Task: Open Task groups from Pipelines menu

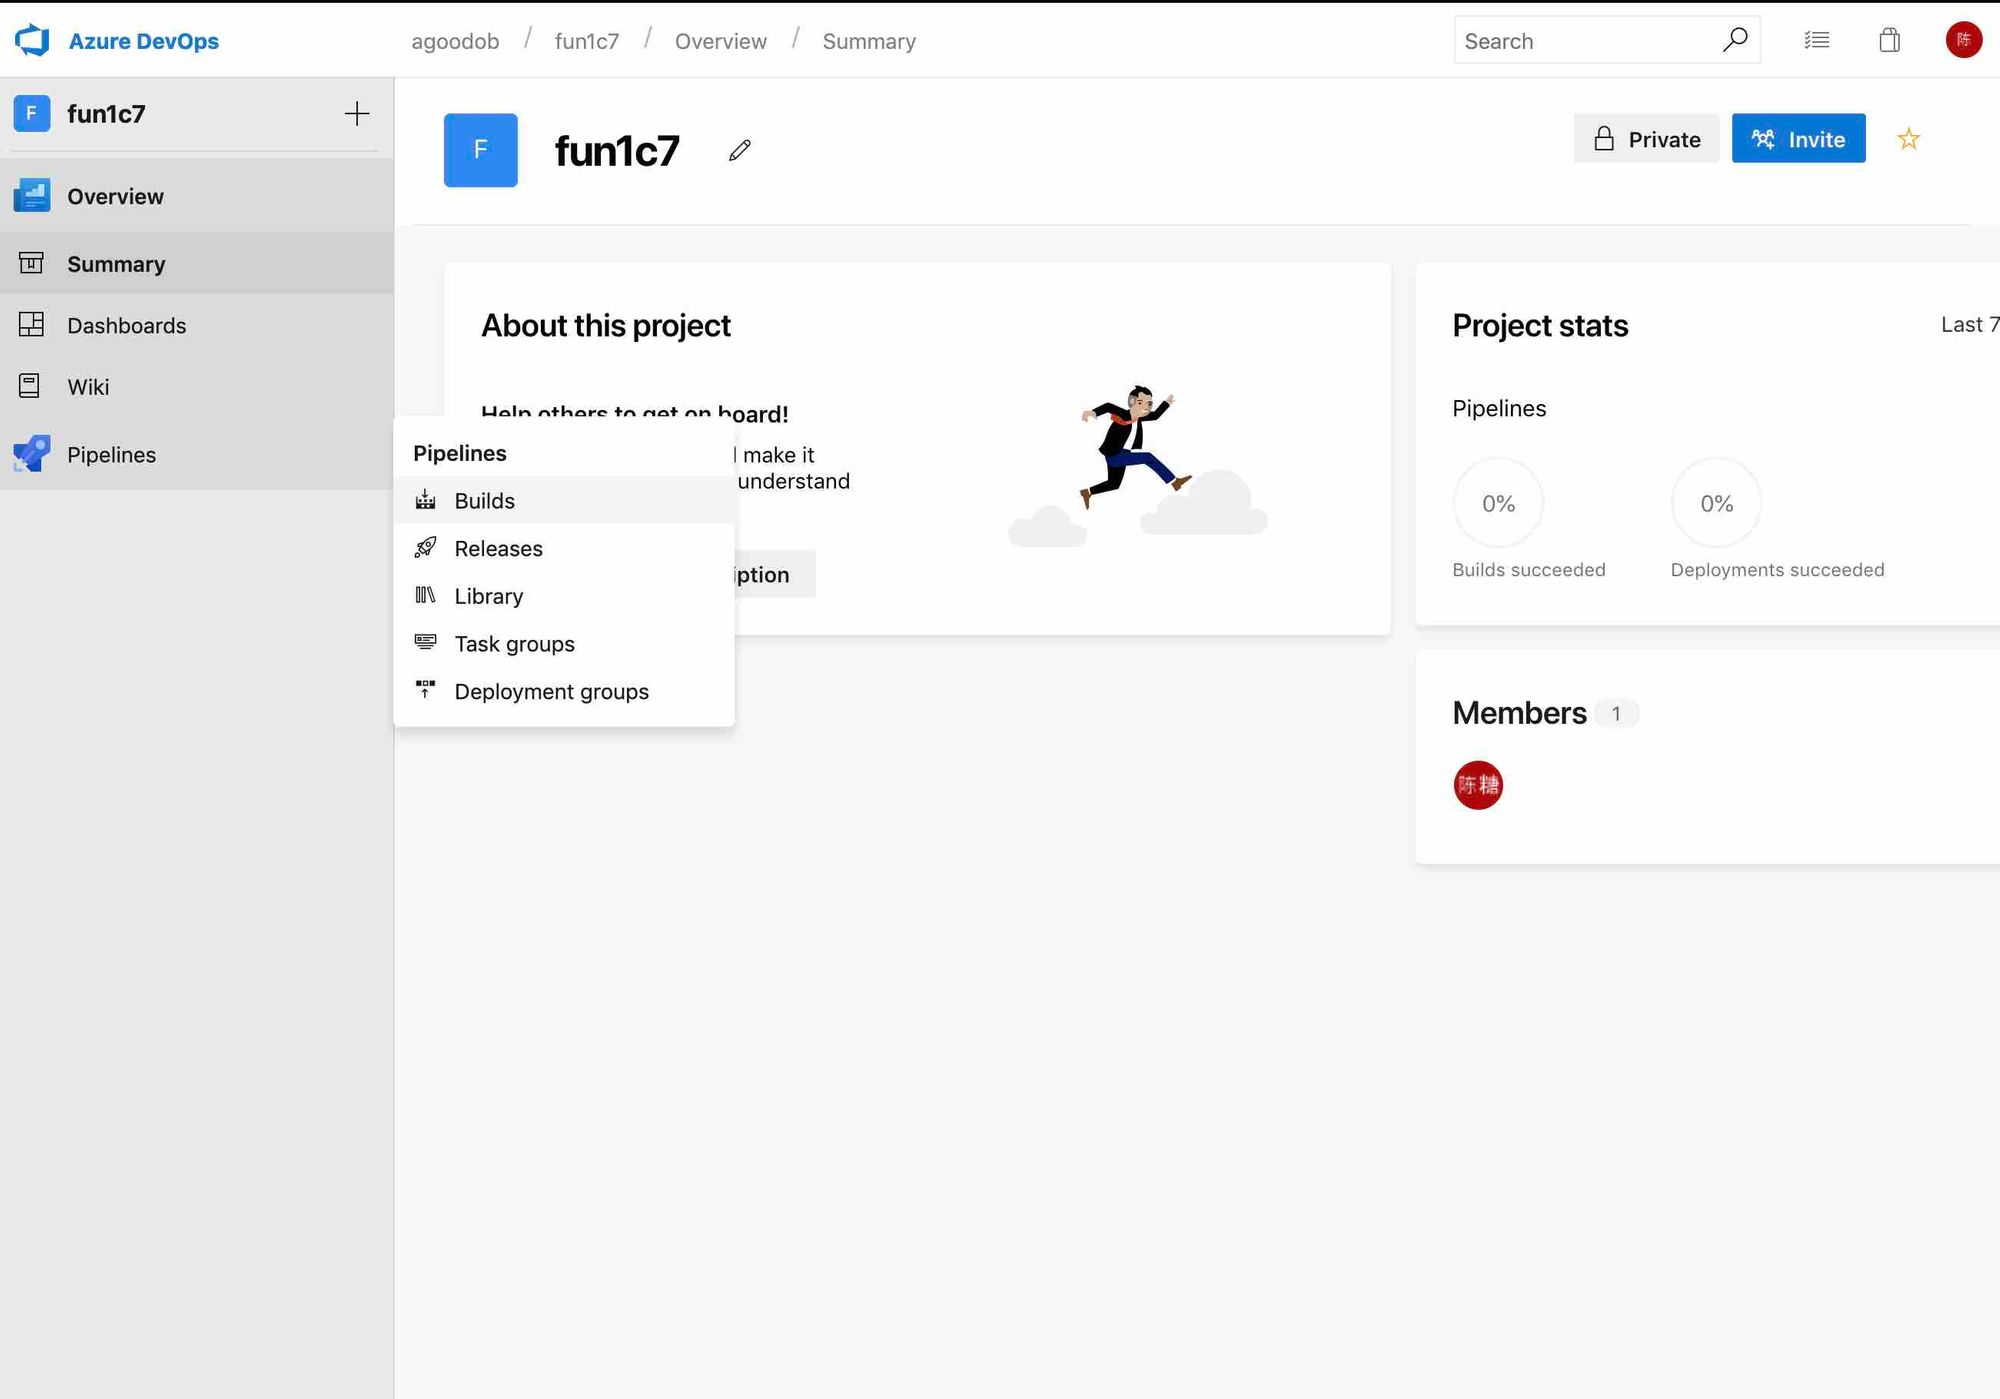Action: click(x=514, y=644)
